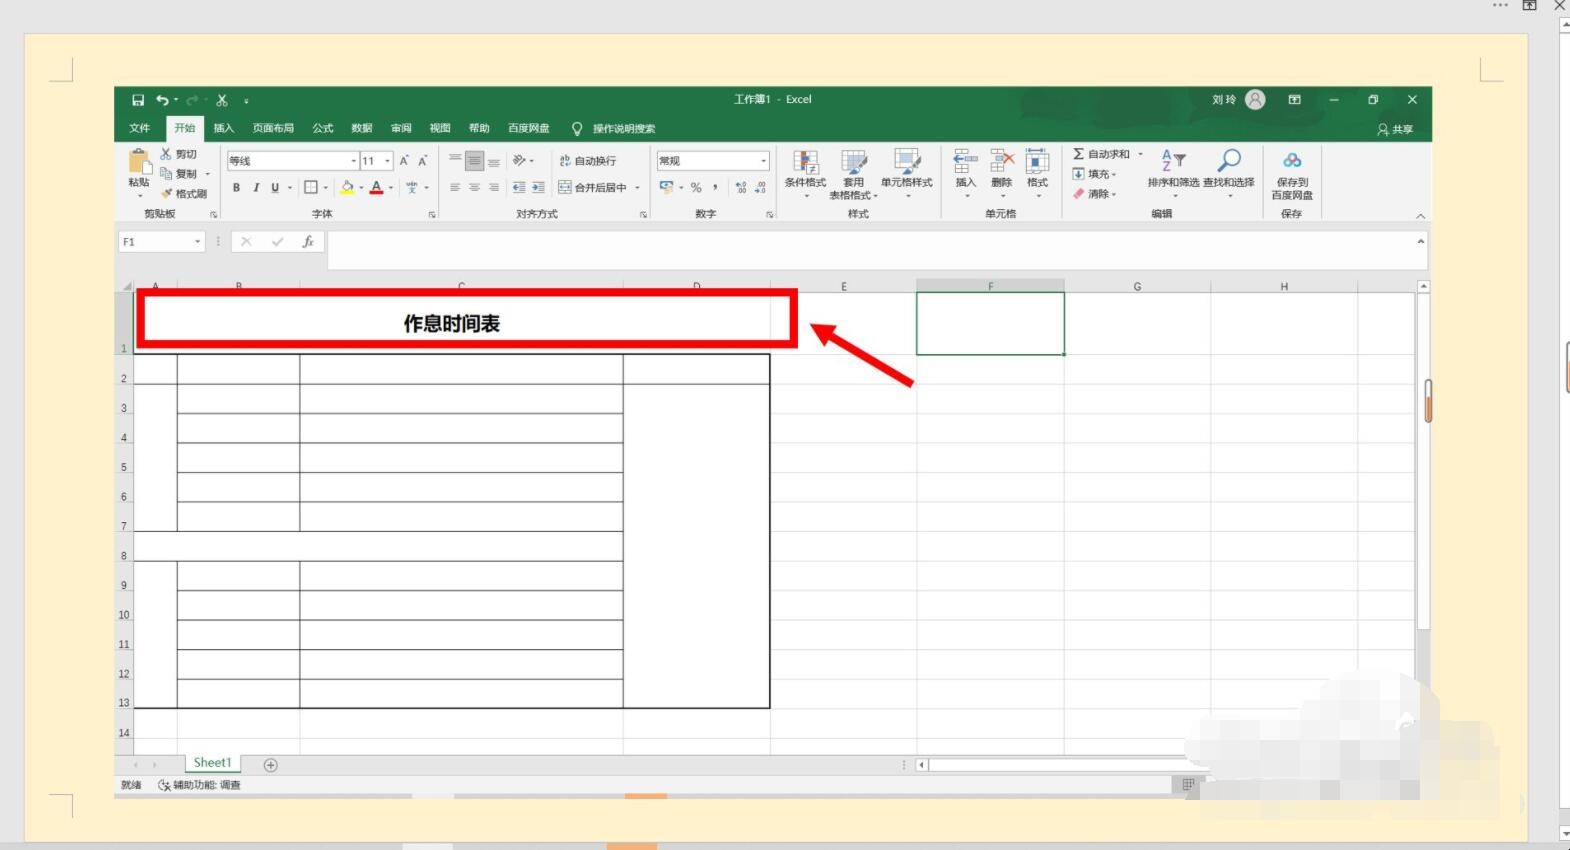This screenshot has width=1570, height=850.
Task: Click Save to Baidu Netdisk (保存到百度网盘)
Action: [1292, 174]
